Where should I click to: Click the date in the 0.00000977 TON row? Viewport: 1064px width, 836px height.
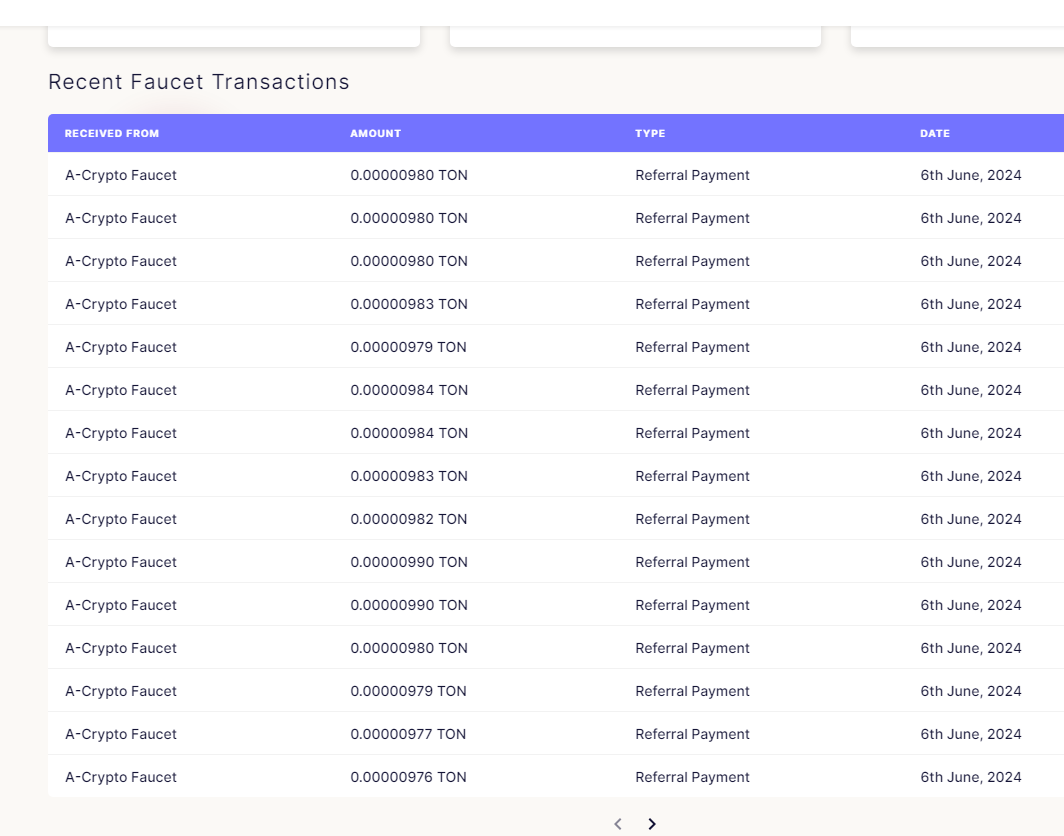pyautogui.click(x=971, y=734)
